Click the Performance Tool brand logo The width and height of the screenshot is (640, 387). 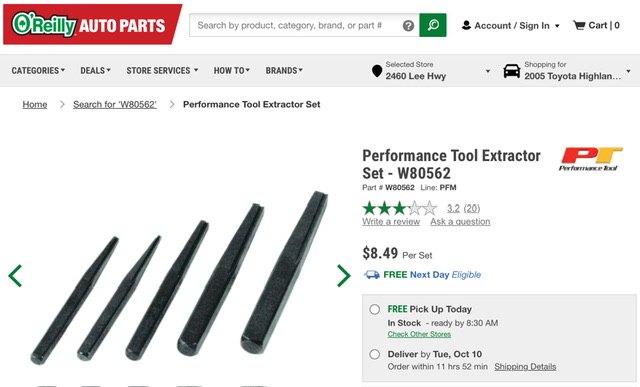coord(590,159)
